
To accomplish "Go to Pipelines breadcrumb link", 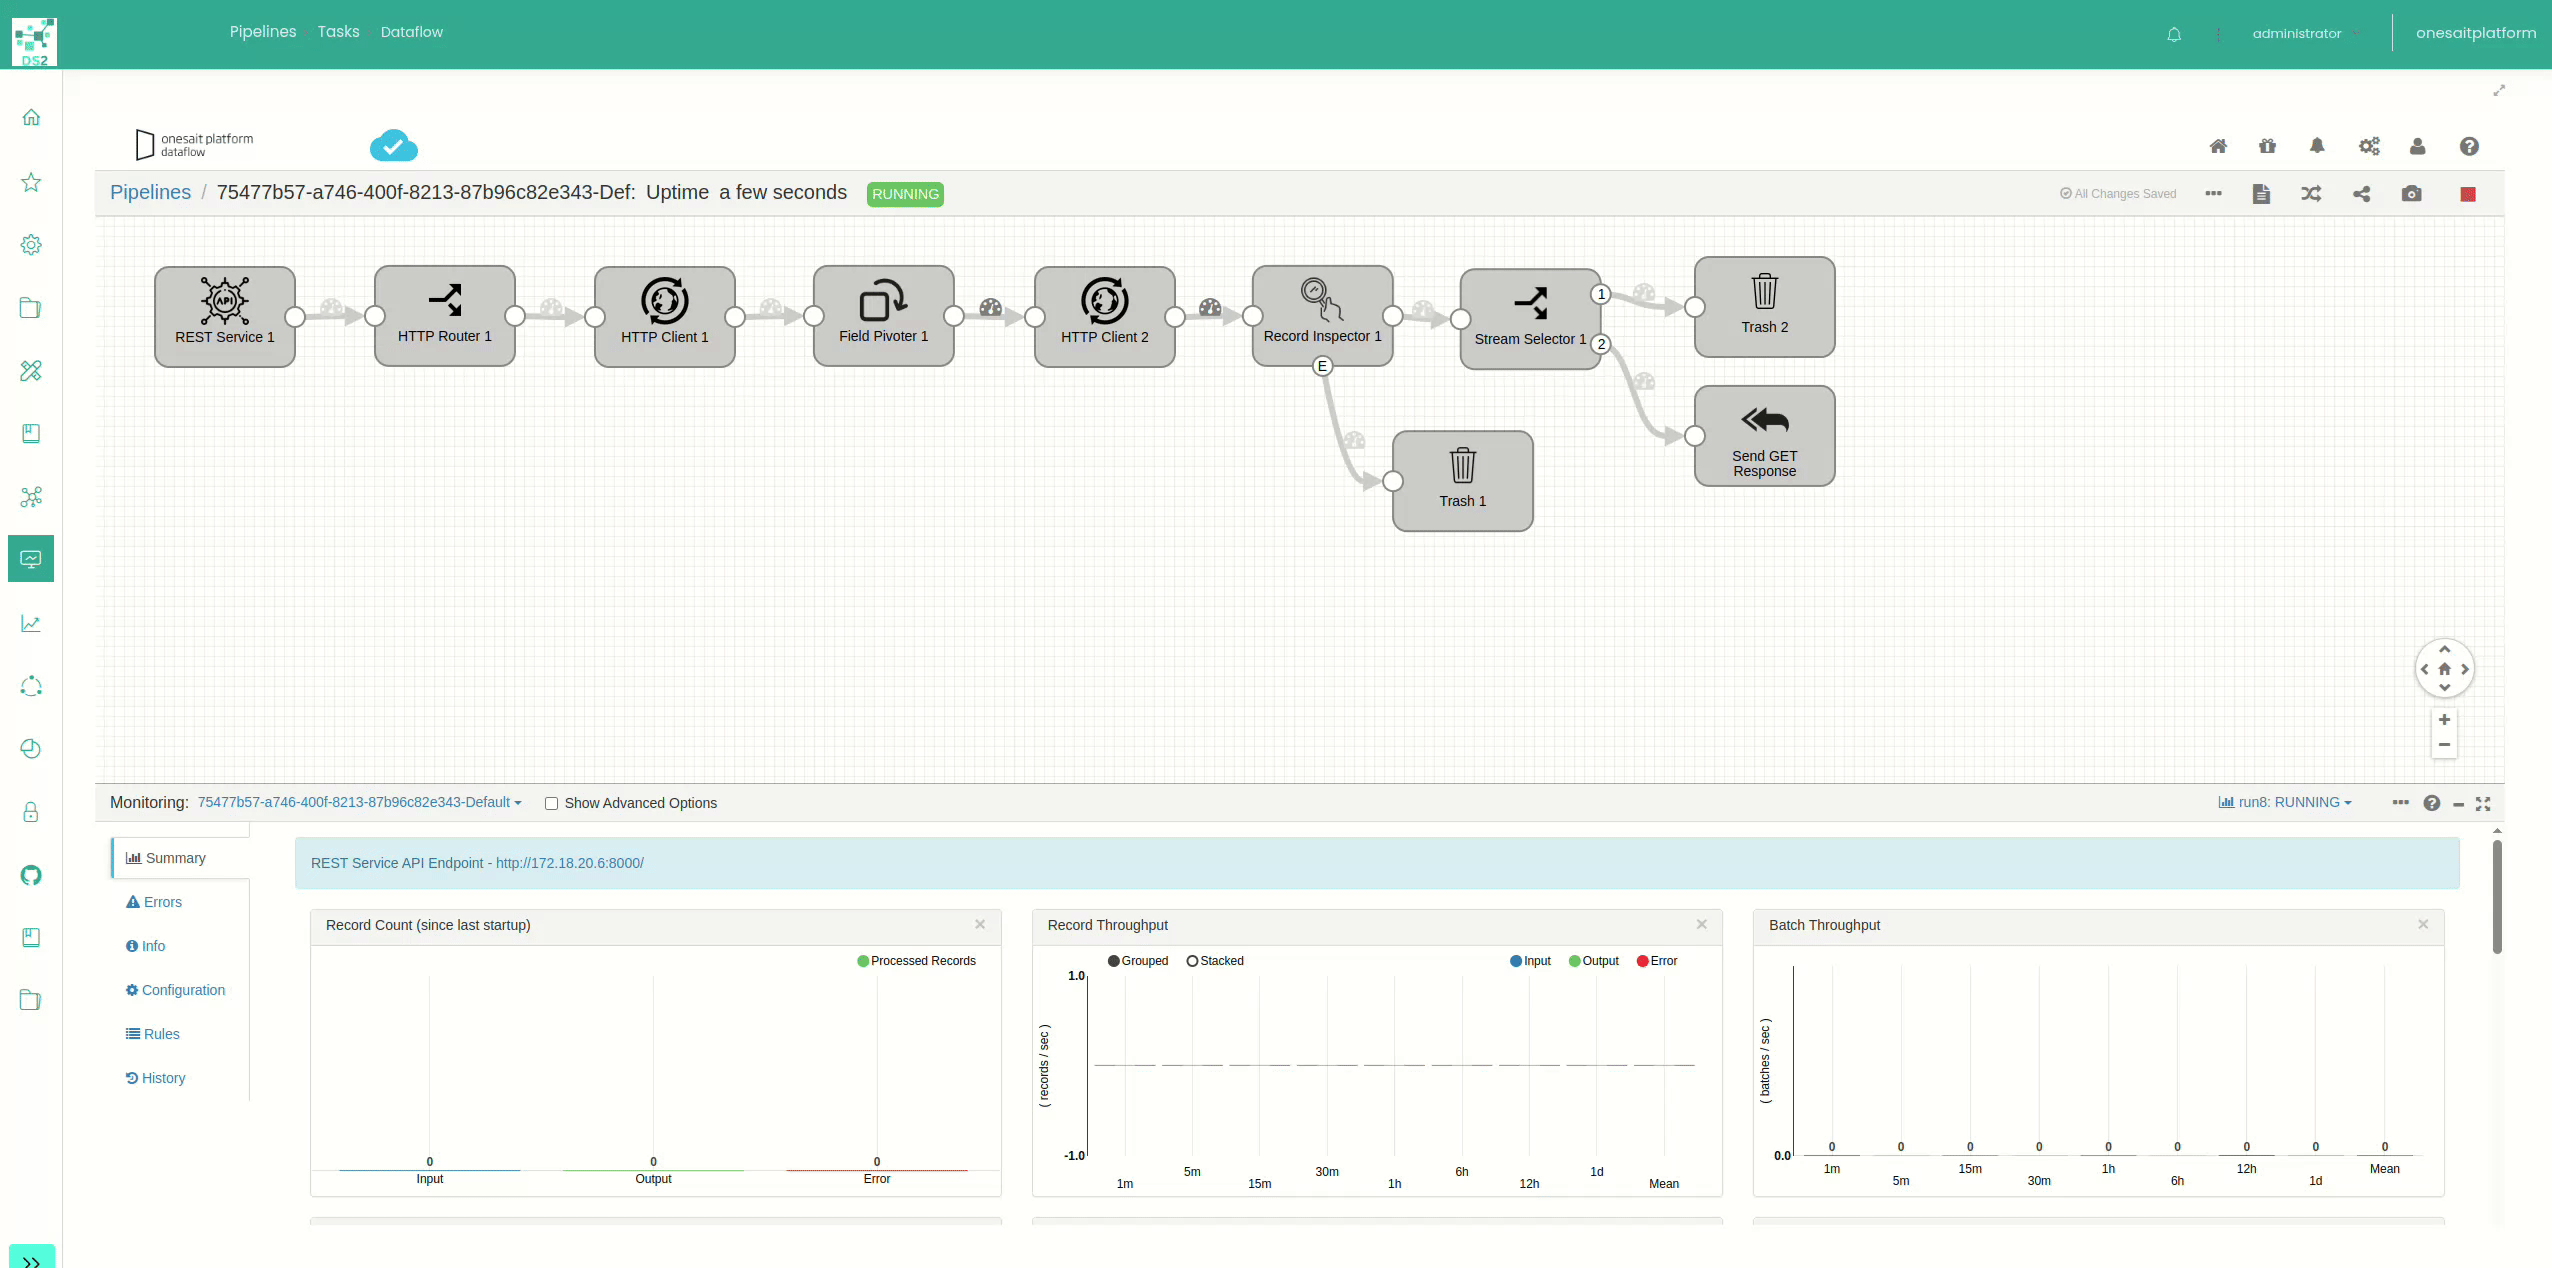I will coord(150,192).
